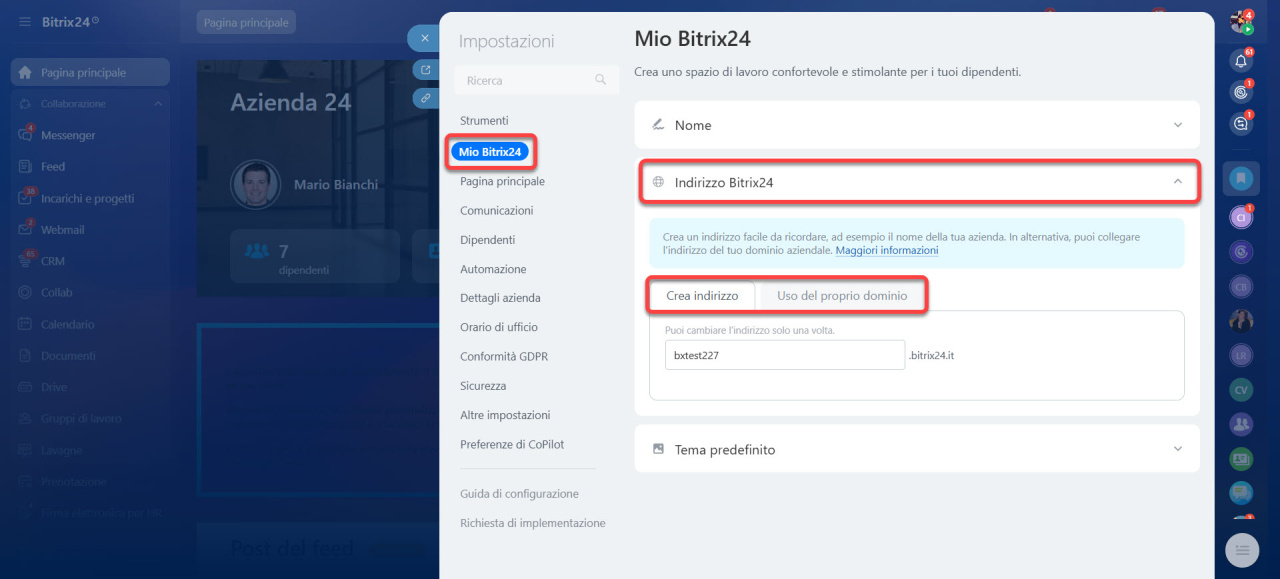The height and width of the screenshot is (579, 1280).
Task: Click the round menu button at bottom right
Action: pos(1242,550)
